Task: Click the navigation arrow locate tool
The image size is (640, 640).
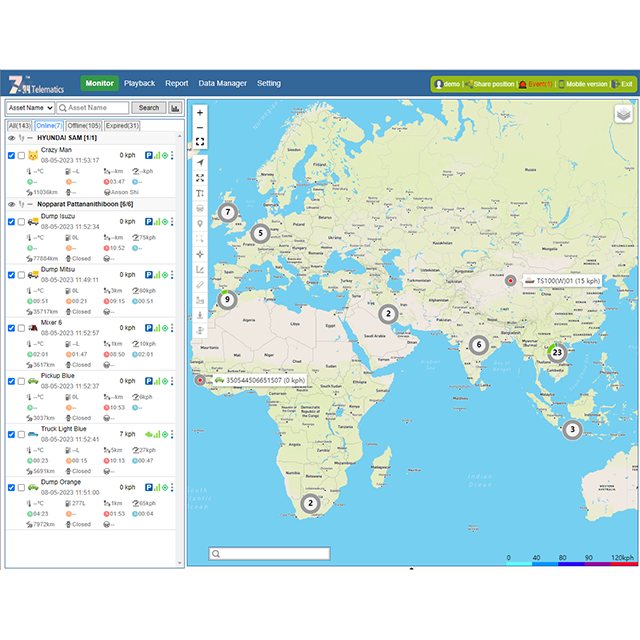Action: pyautogui.click(x=200, y=162)
